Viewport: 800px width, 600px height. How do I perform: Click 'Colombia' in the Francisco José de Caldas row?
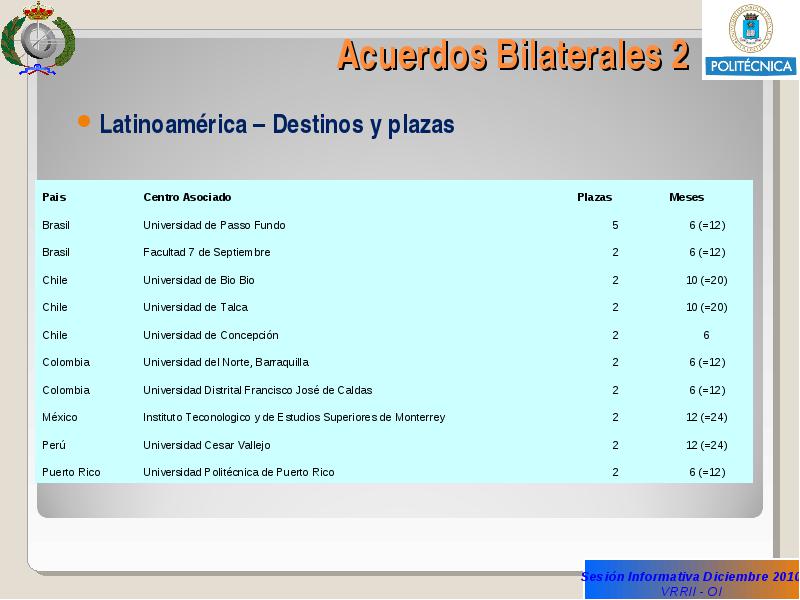pos(66,390)
